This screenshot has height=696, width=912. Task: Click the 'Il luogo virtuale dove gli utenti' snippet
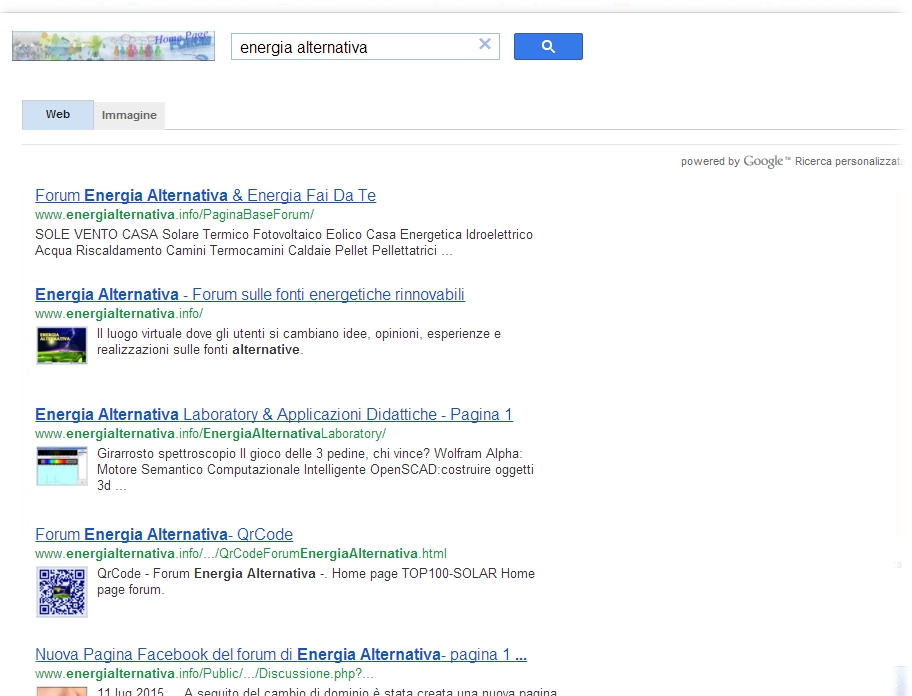(298, 341)
